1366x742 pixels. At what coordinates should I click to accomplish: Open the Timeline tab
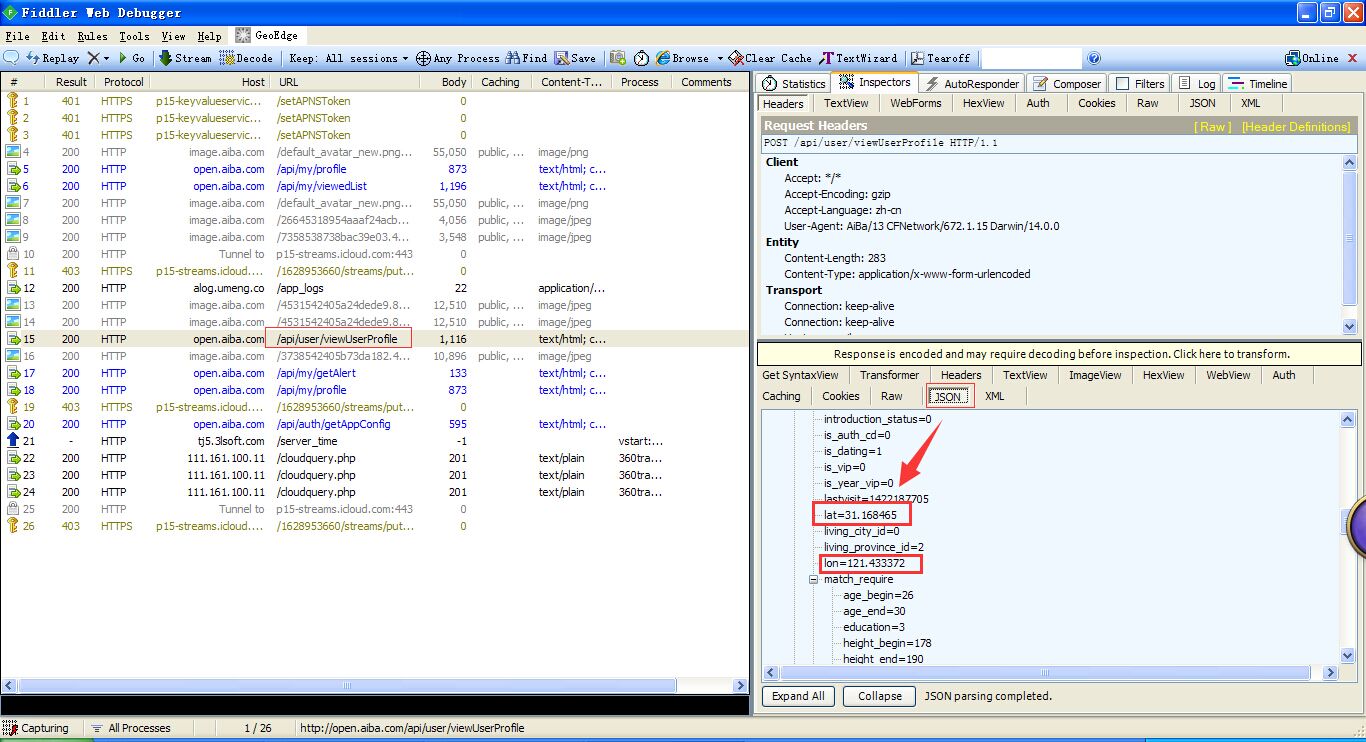pos(1258,84)
